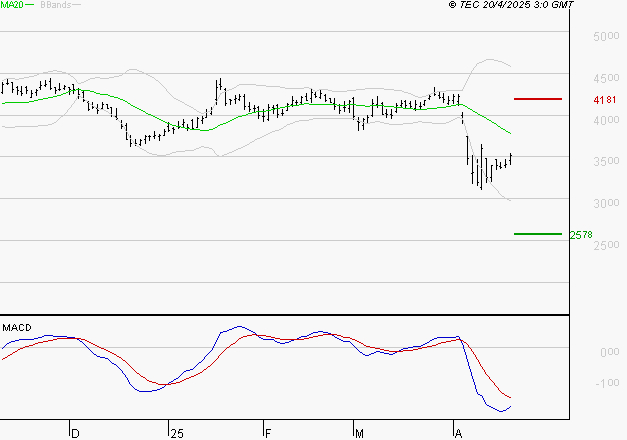The image size is (627, 440).
Task: Click the 2578 support price label
Action: (x=581, y=235)
